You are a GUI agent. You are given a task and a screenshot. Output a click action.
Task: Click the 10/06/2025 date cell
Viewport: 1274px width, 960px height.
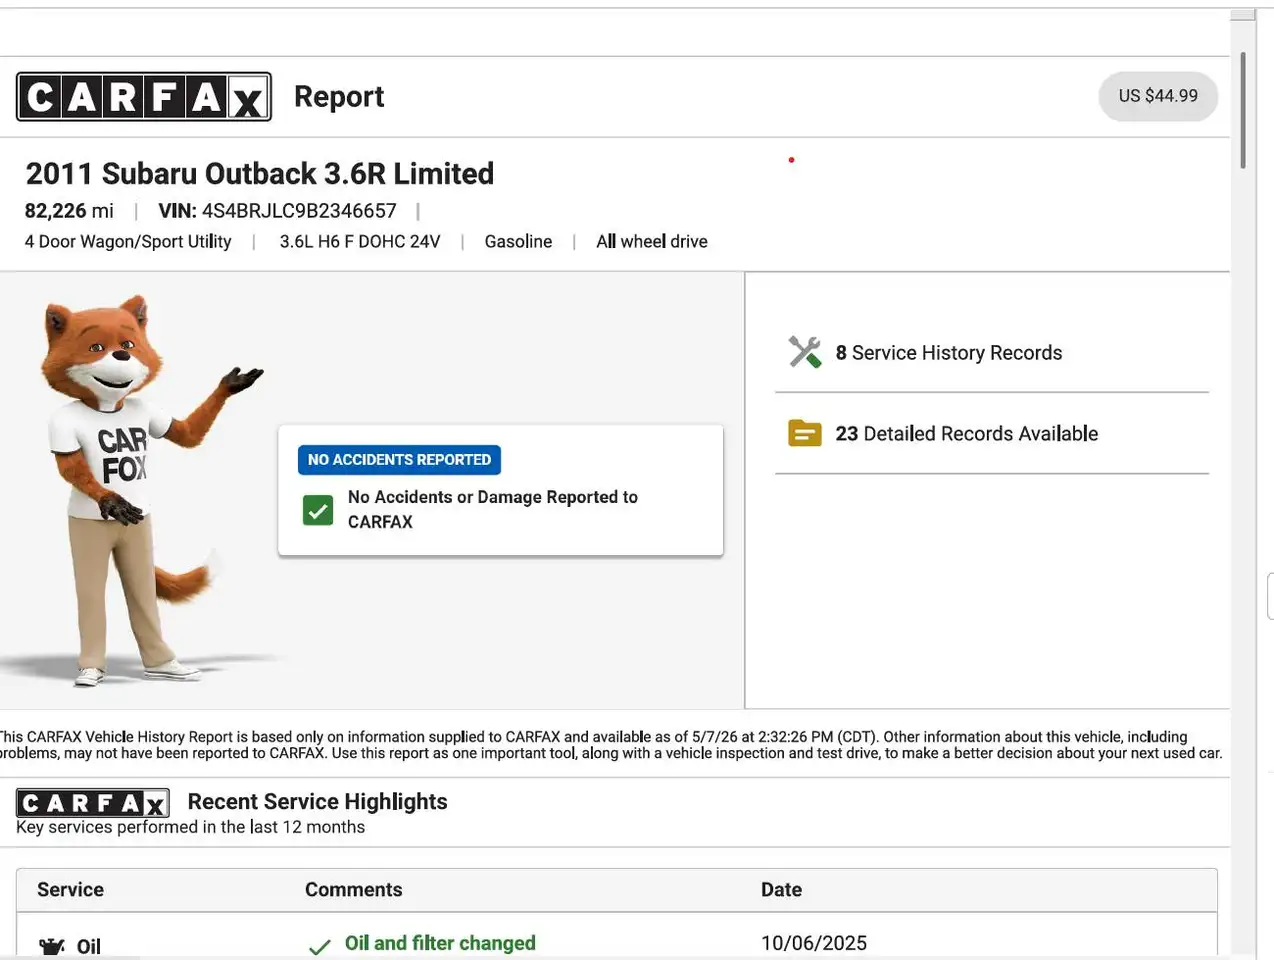[x=814, y=943]
